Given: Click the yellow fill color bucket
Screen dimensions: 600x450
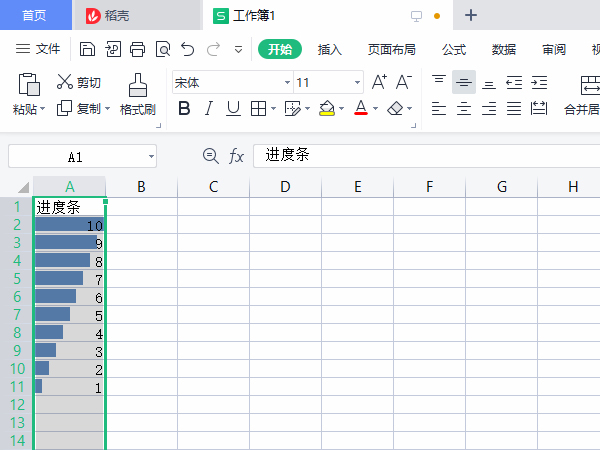Looking at the screenshot, I should (x=326, y=108).
